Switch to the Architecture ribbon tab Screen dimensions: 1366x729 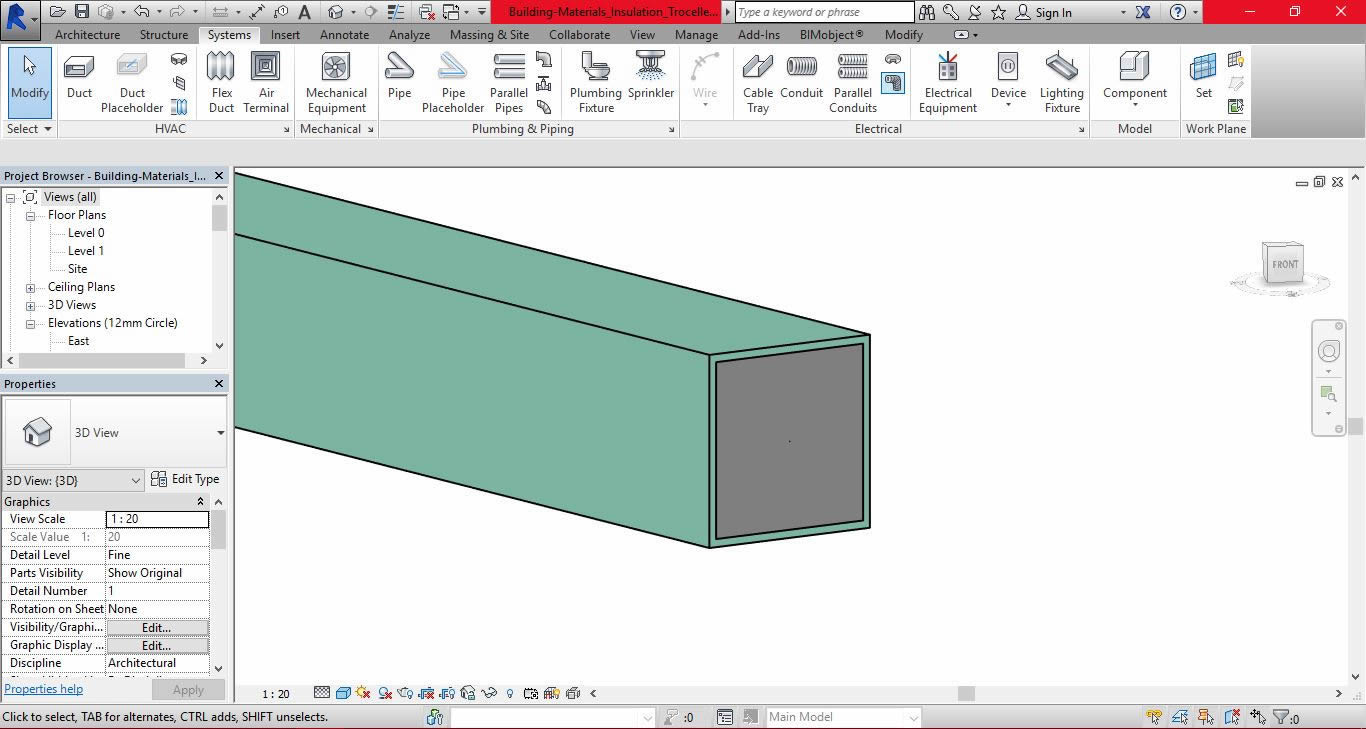88,34
